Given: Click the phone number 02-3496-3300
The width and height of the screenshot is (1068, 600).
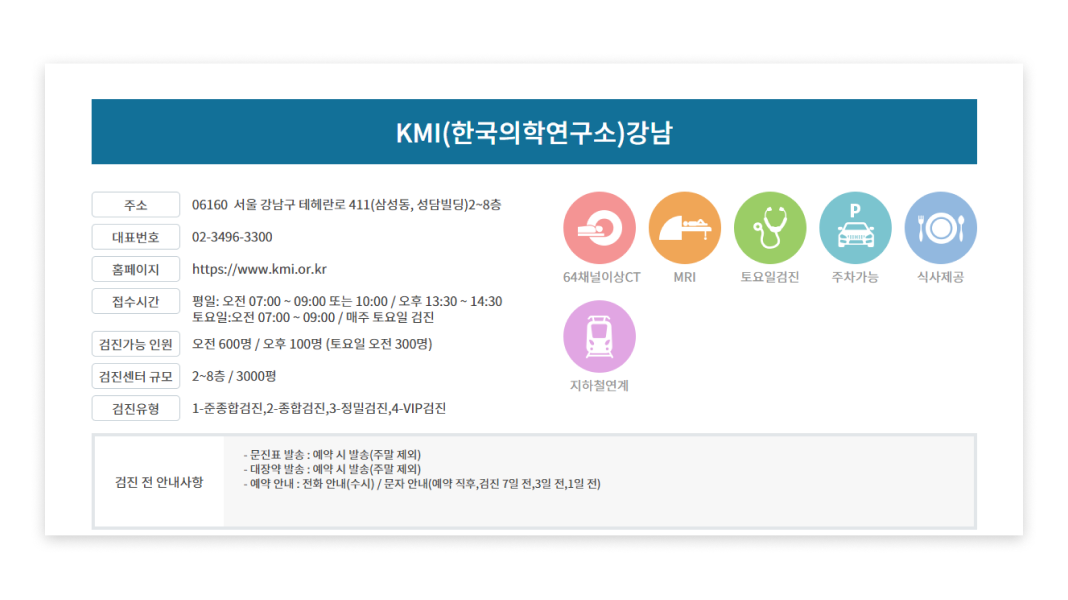Looking at the screenshot, I should pos(232,237).
